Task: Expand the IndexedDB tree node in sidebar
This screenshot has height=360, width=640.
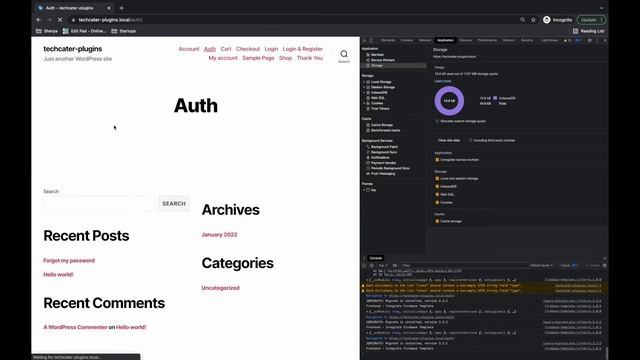Action: [364, 93]
